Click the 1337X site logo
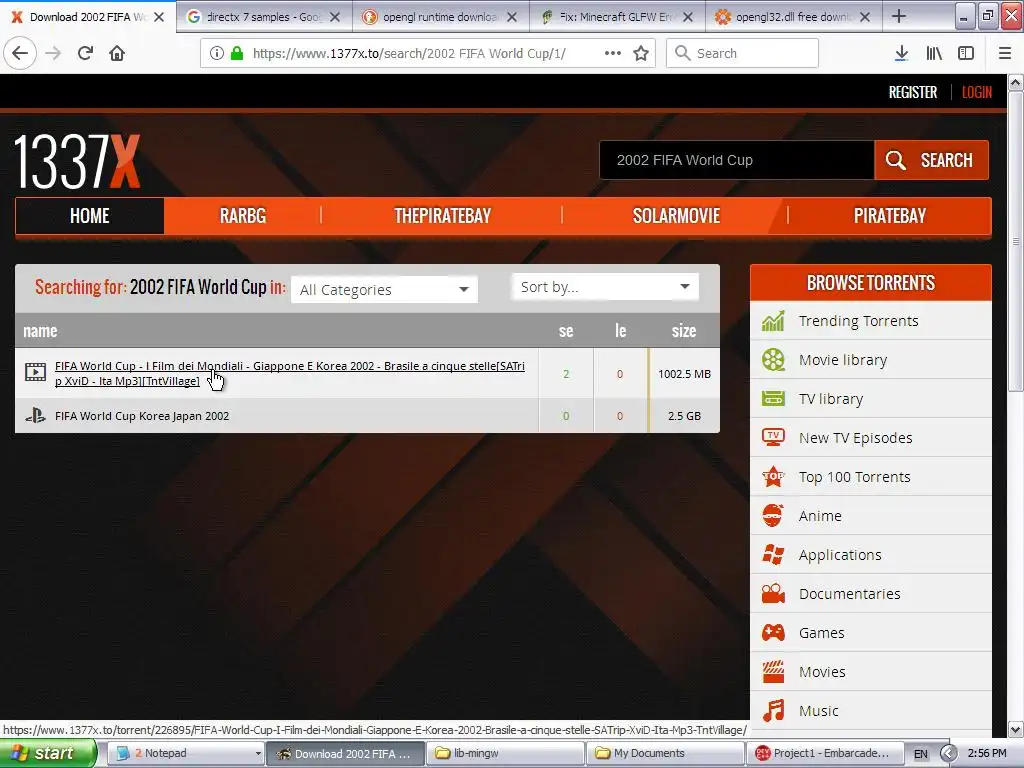Screen dimensions: 1024x768 click(x=77, y=161)
